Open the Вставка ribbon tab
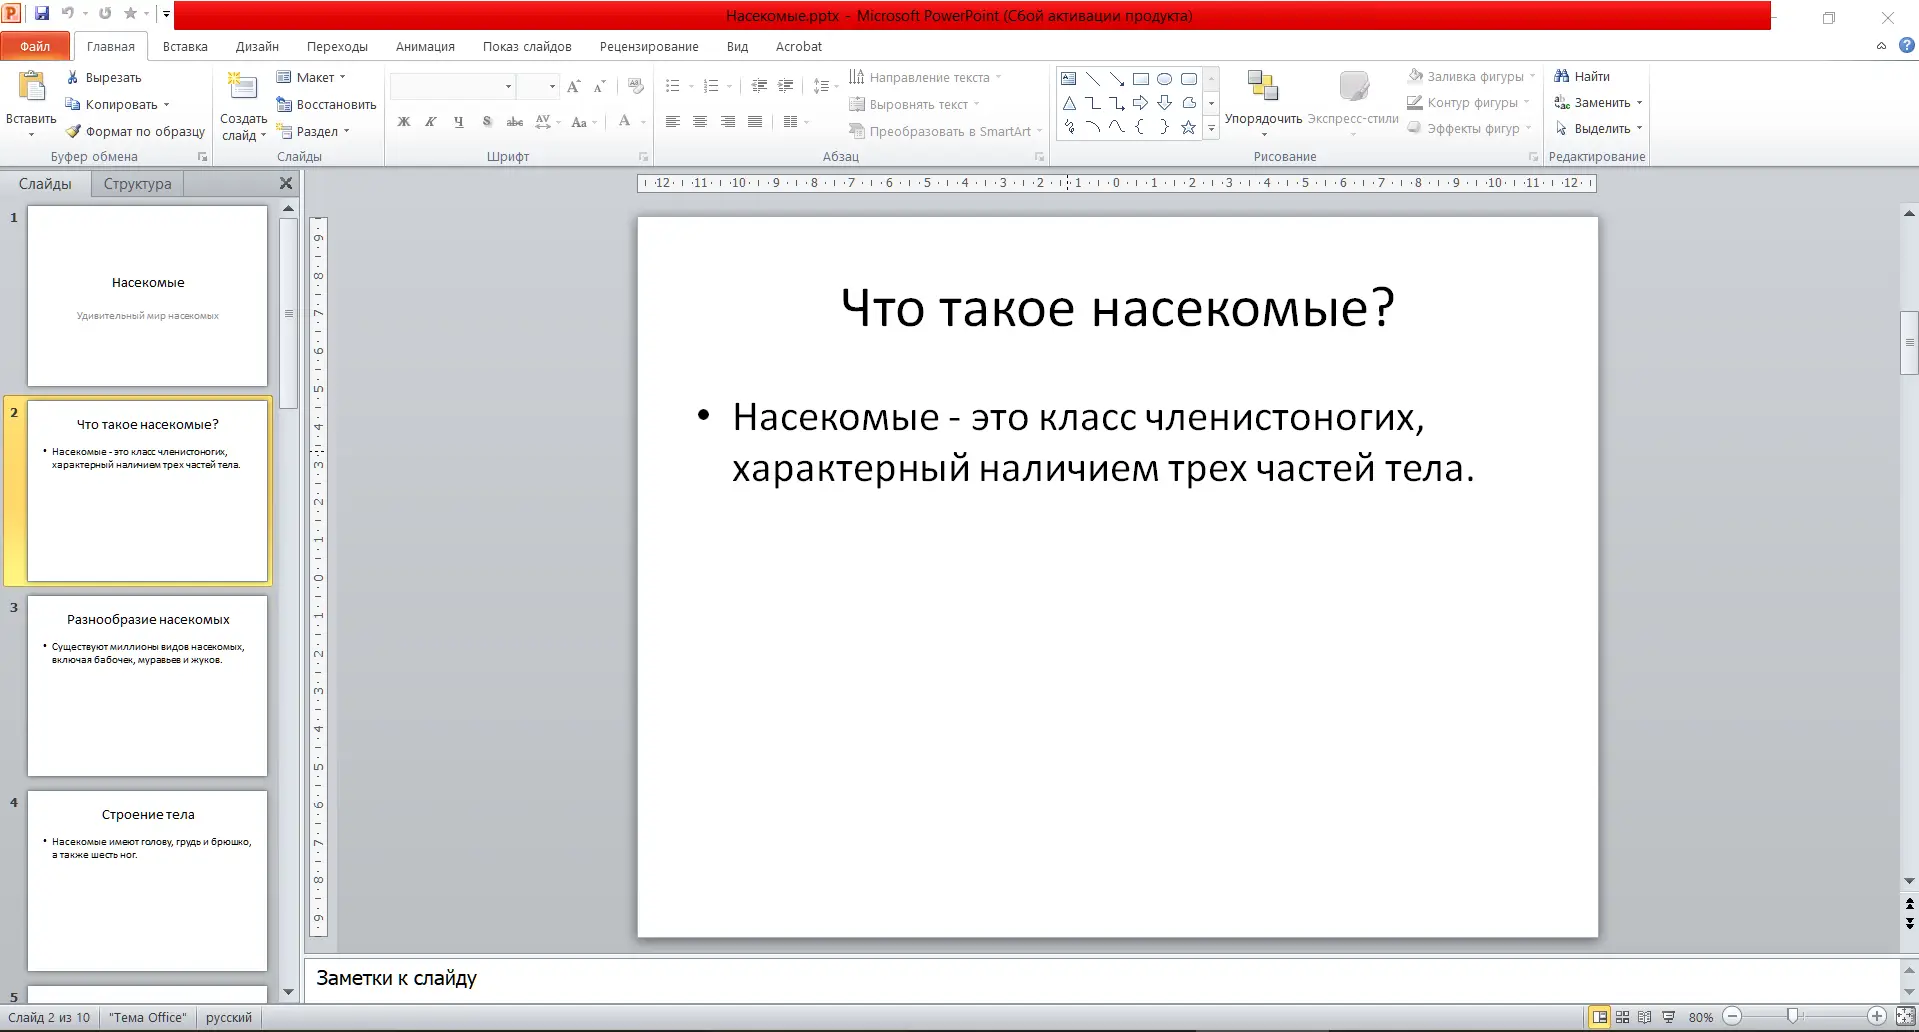This screenshot has width=1919, height=1032. pyautogui.click(x=185, y=46)
